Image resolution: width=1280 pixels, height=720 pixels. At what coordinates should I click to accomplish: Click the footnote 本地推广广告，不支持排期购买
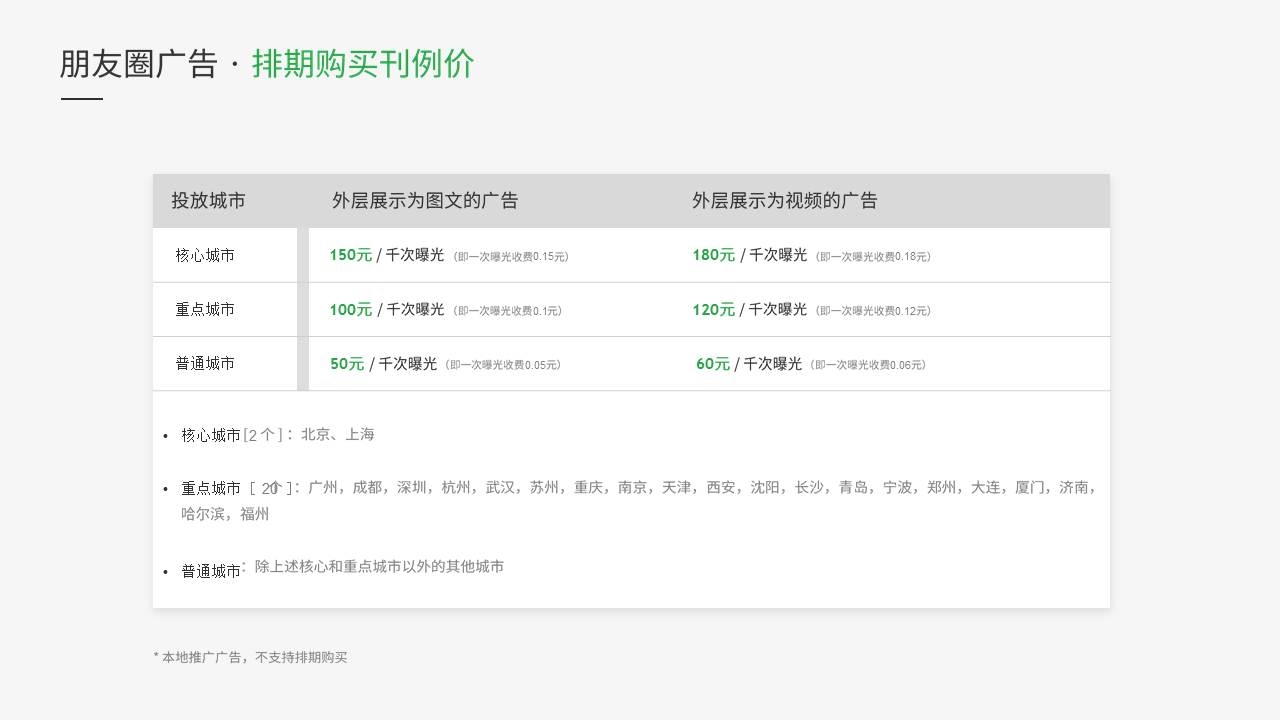[x=254, y=658]
